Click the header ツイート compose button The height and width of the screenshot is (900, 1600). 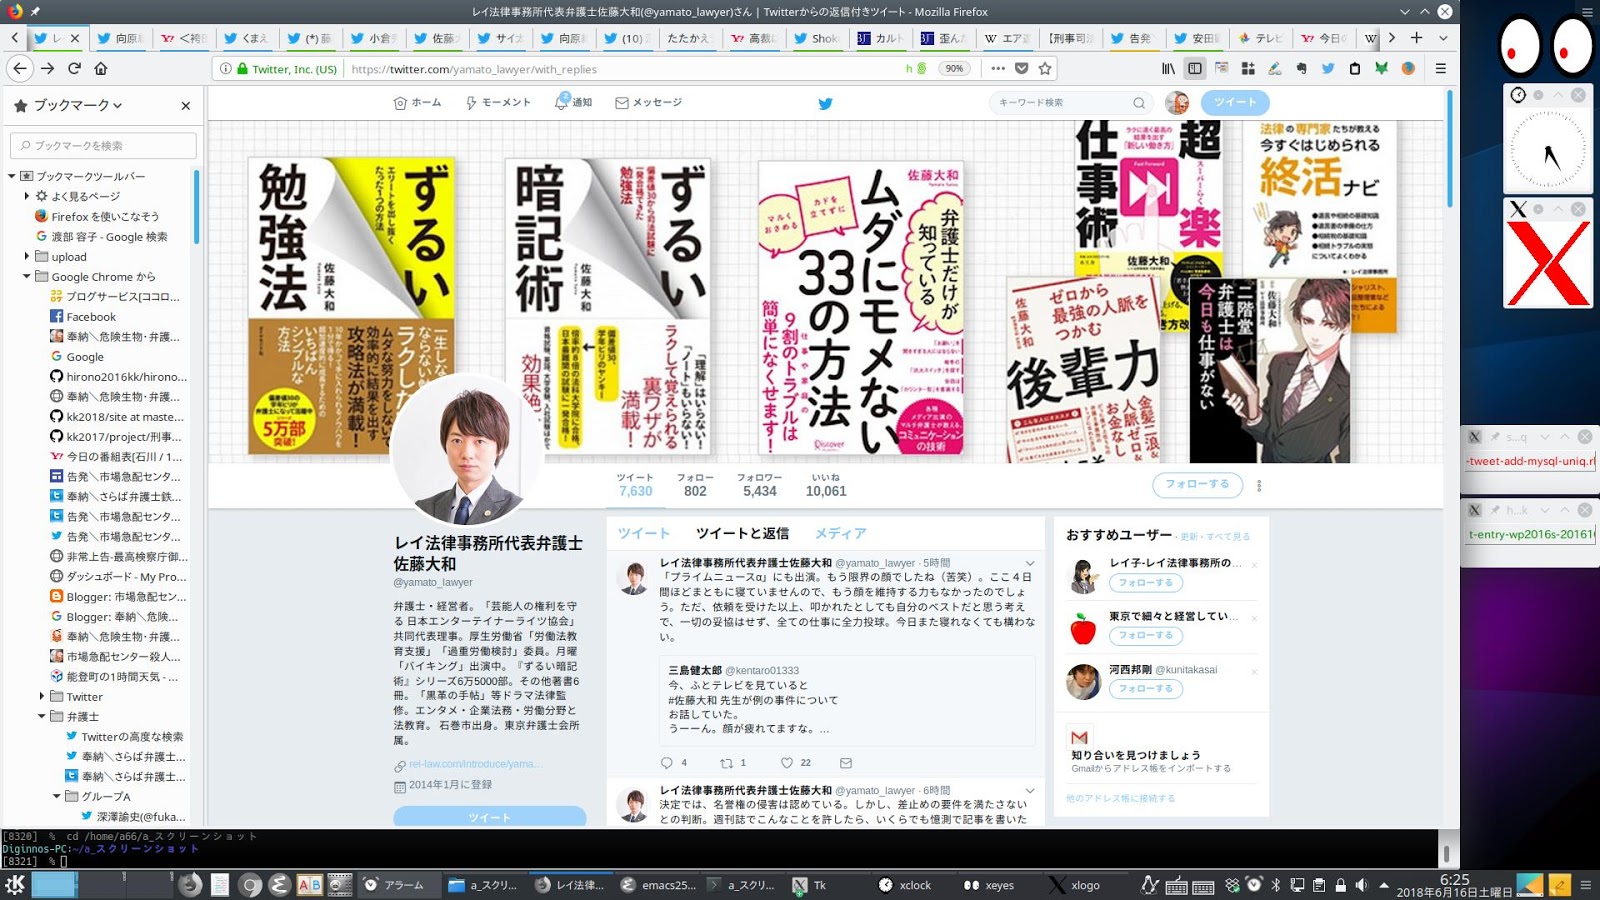click(x=1235, y=102)
